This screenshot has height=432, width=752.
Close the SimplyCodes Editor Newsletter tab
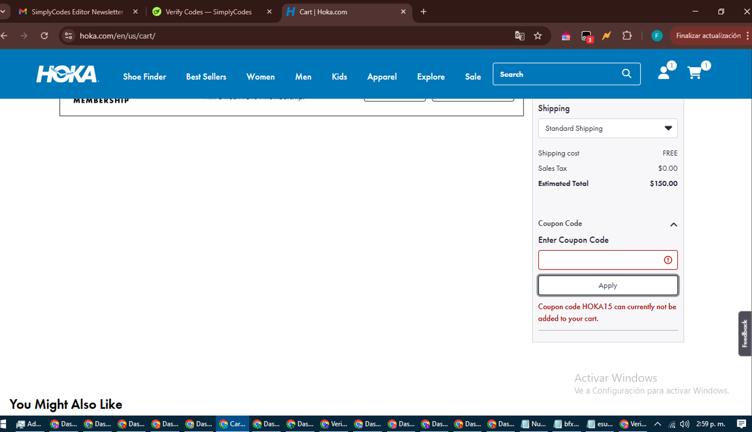pyautogui.click(x=135, y=12)
